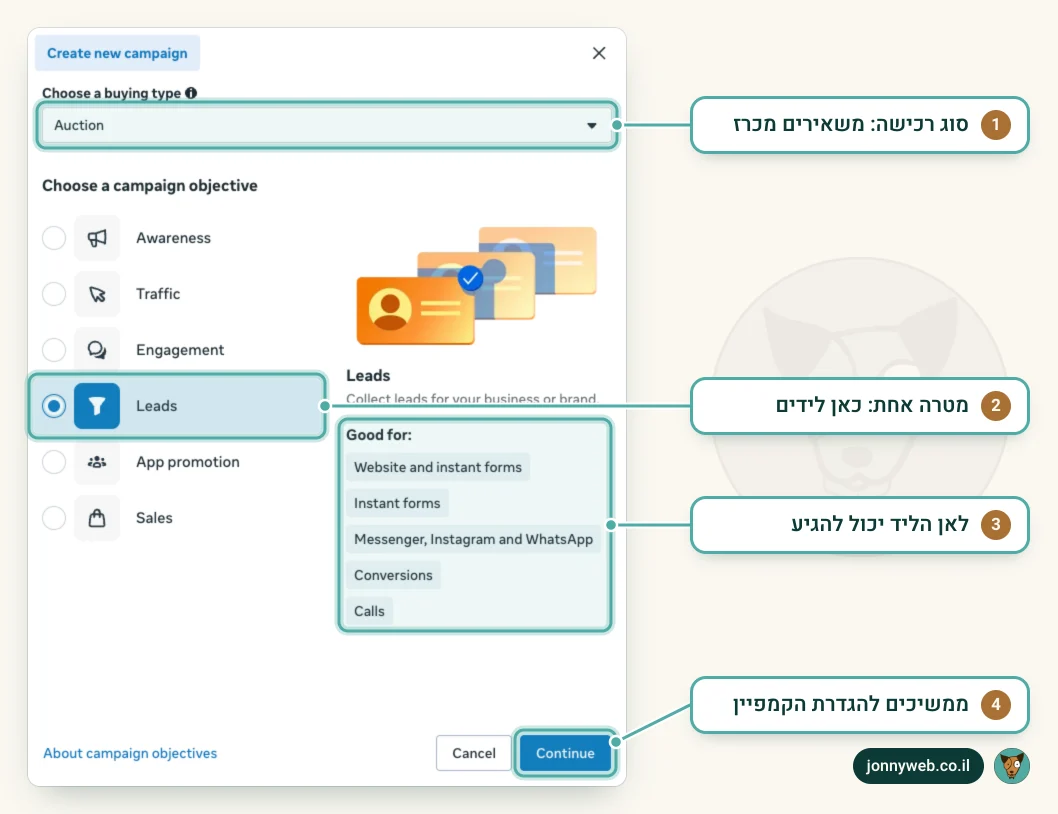
Task: Click the App promotion objective label
Action: [x=188, y=462]
